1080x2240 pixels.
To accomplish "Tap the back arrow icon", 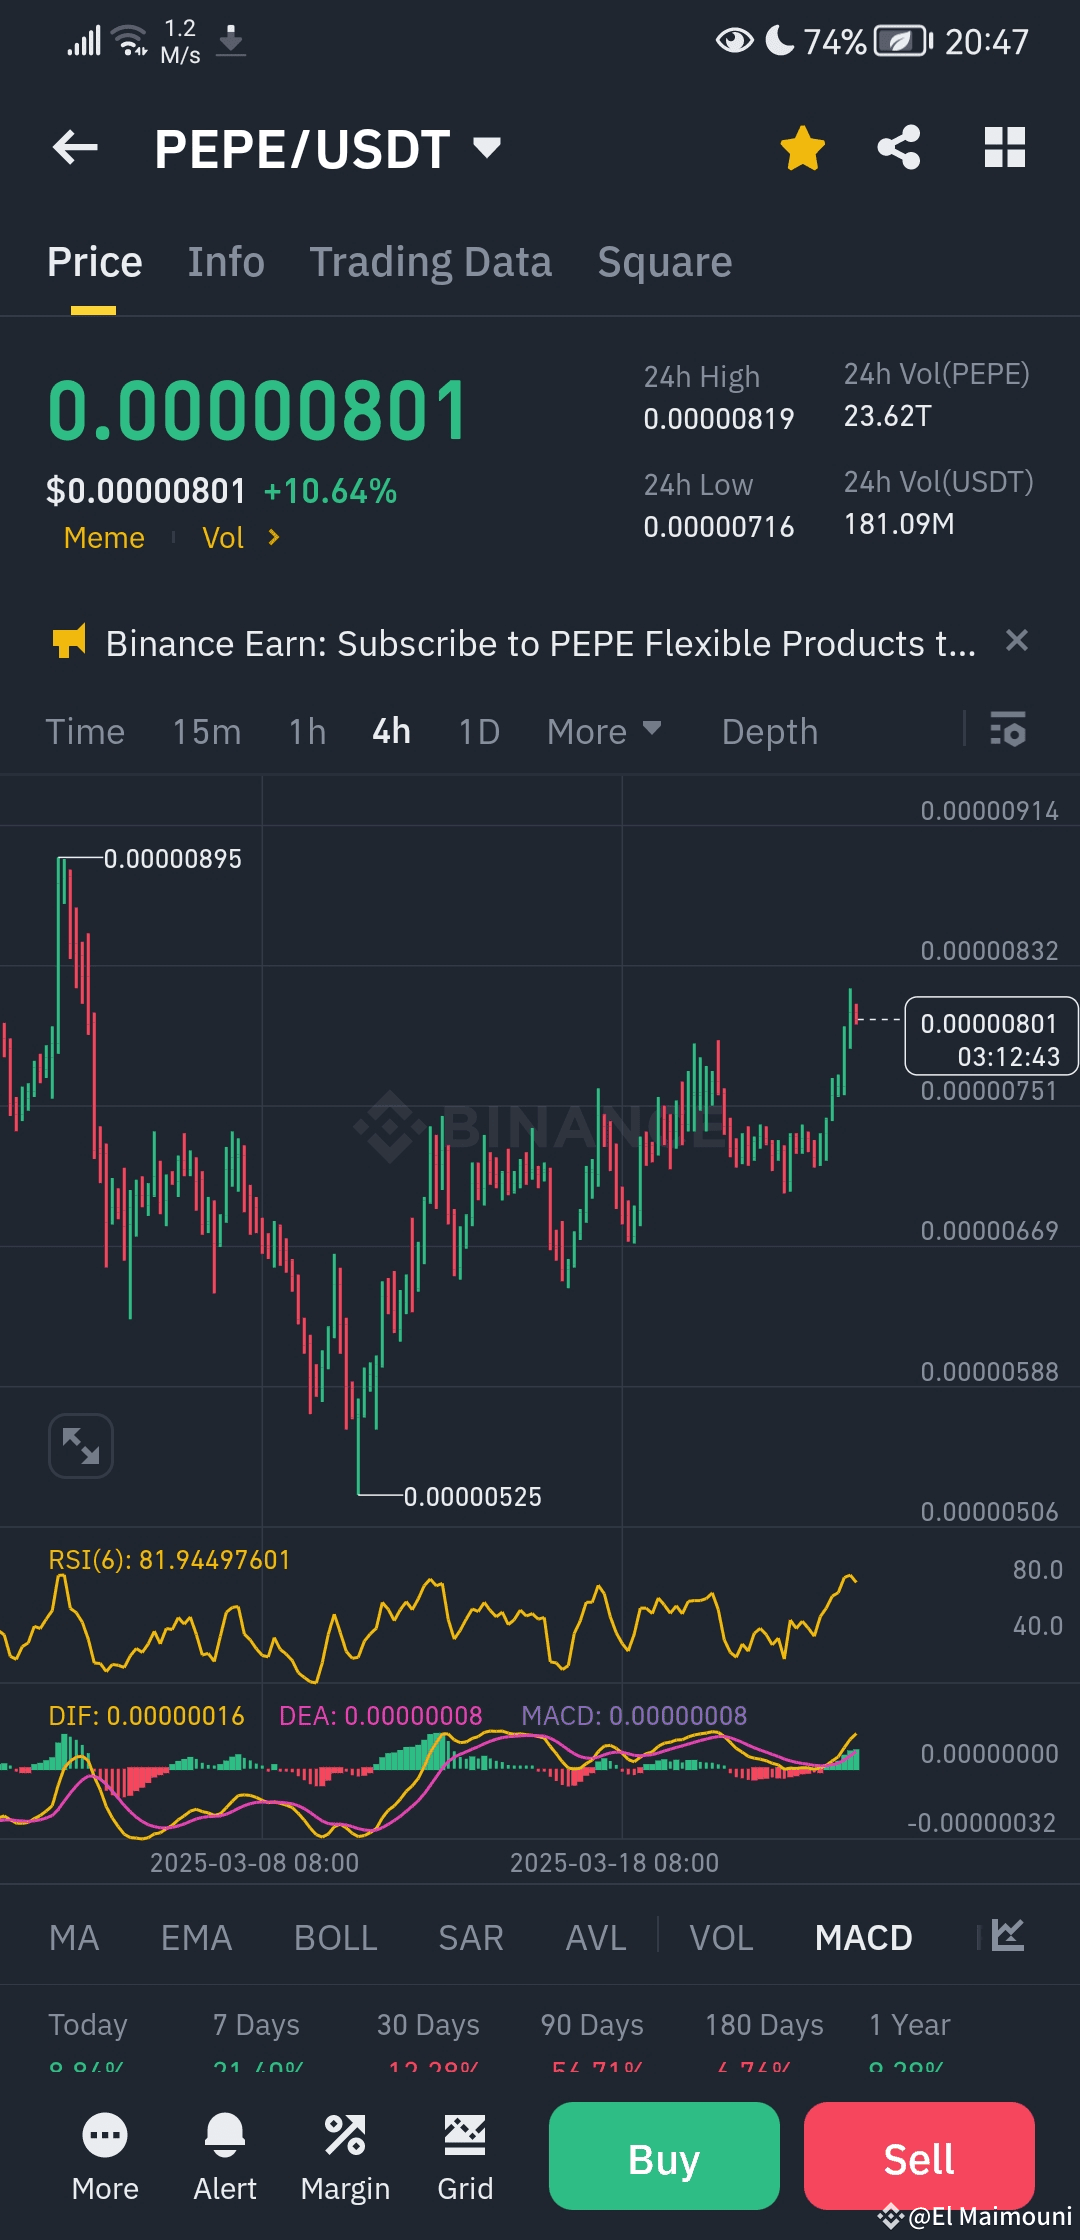I will pos(75,148).
